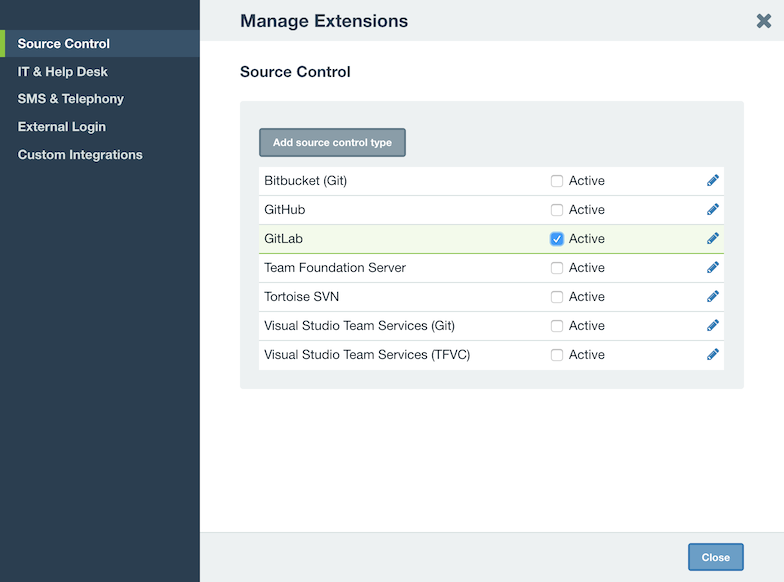Check the GitHub Active checkbox

(556, 210)
